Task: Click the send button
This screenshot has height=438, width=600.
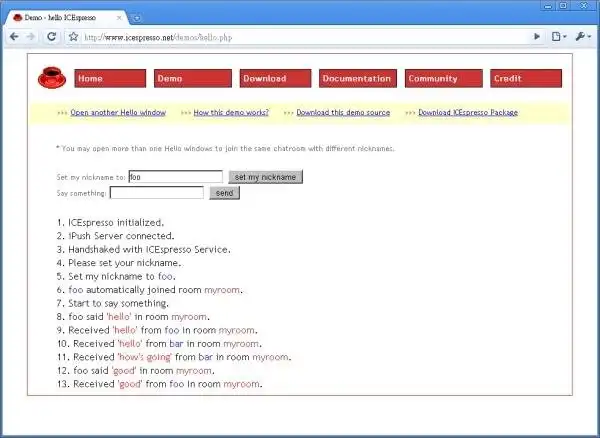Action: coord(225,193)
